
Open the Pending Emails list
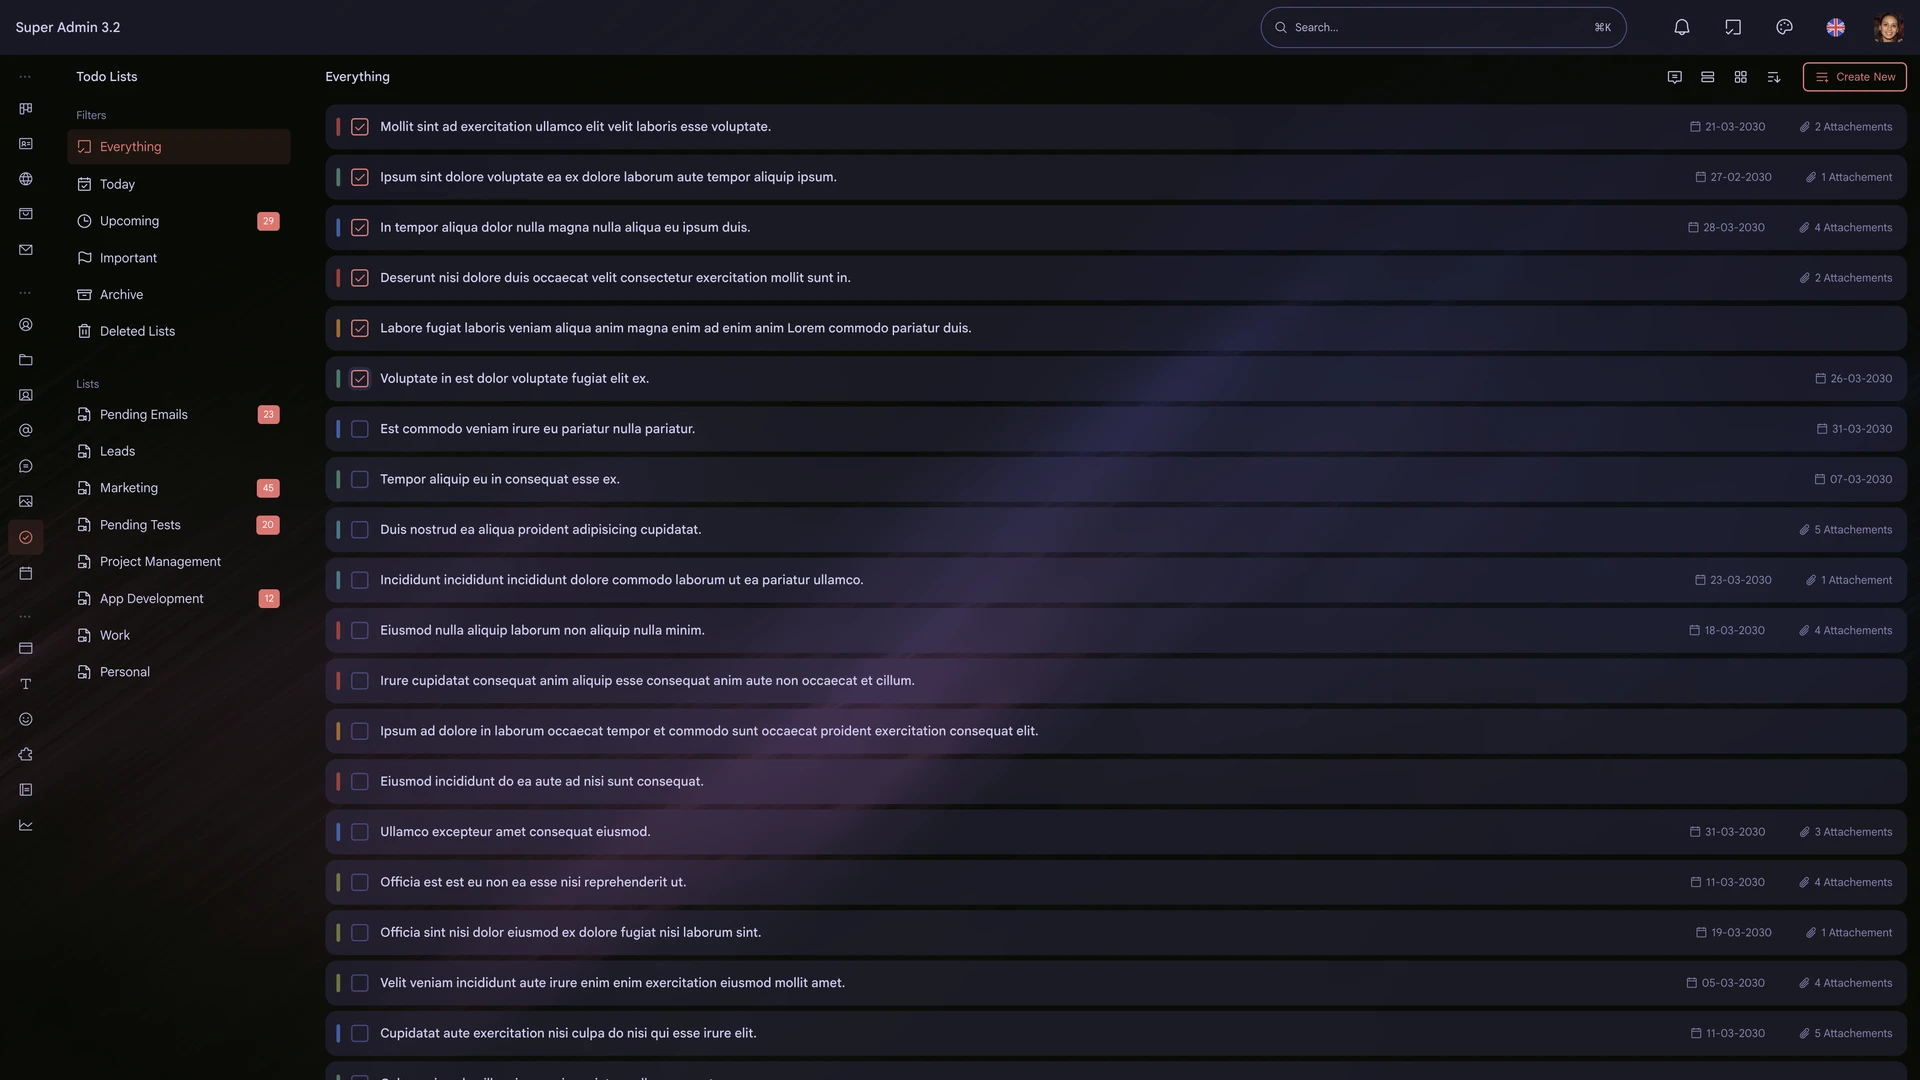179,415
